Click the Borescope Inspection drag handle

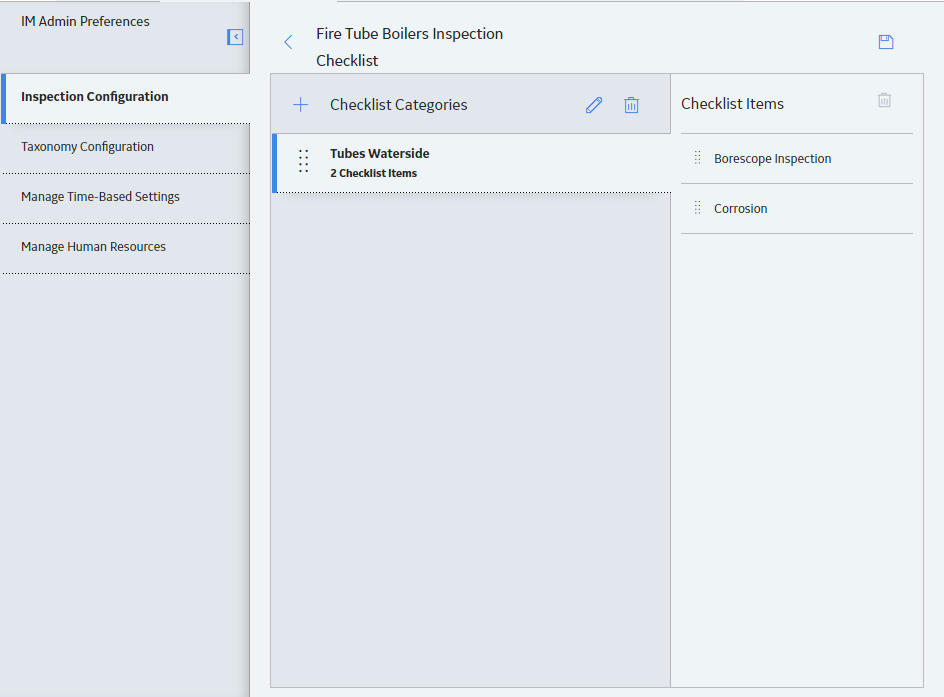click(x=697, y=158)
